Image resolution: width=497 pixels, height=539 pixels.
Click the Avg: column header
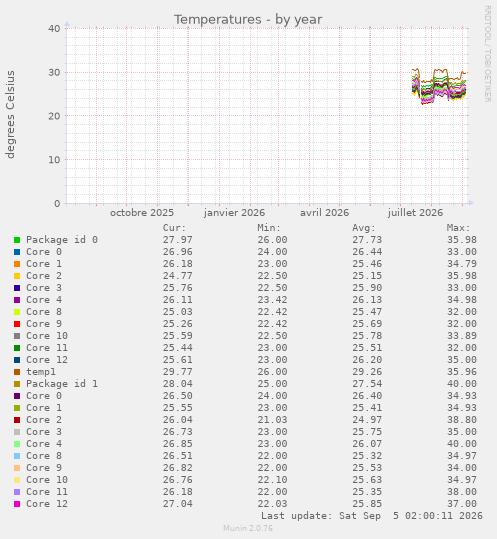coord(364,228)
